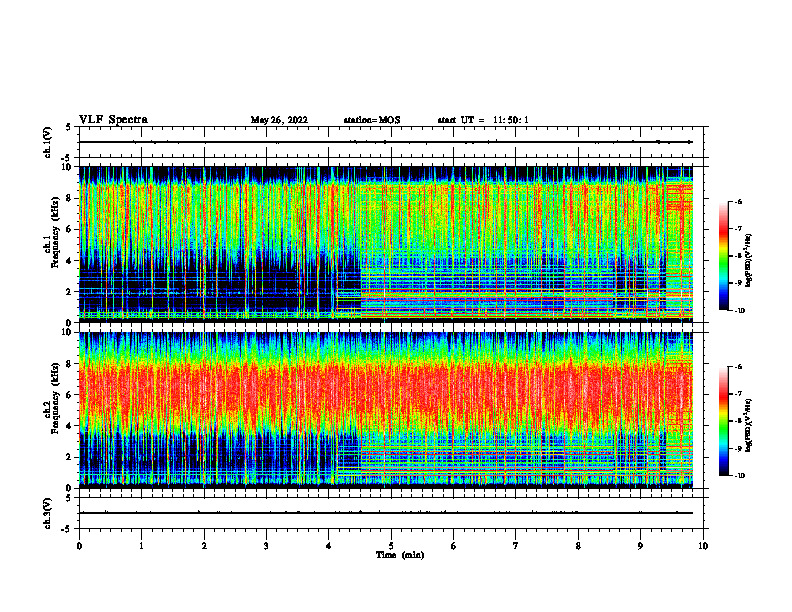
Task: Click the "5" tick label on time axis
Action: tap(391, 546)
